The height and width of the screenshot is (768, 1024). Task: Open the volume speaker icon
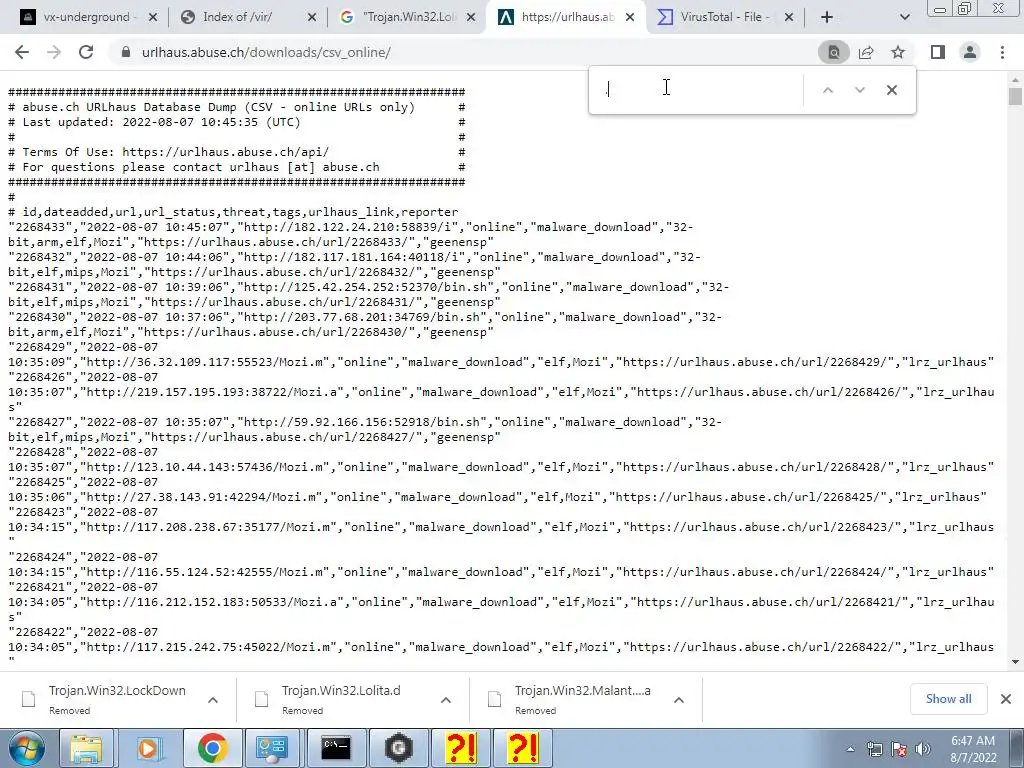(x=923, y=749)
